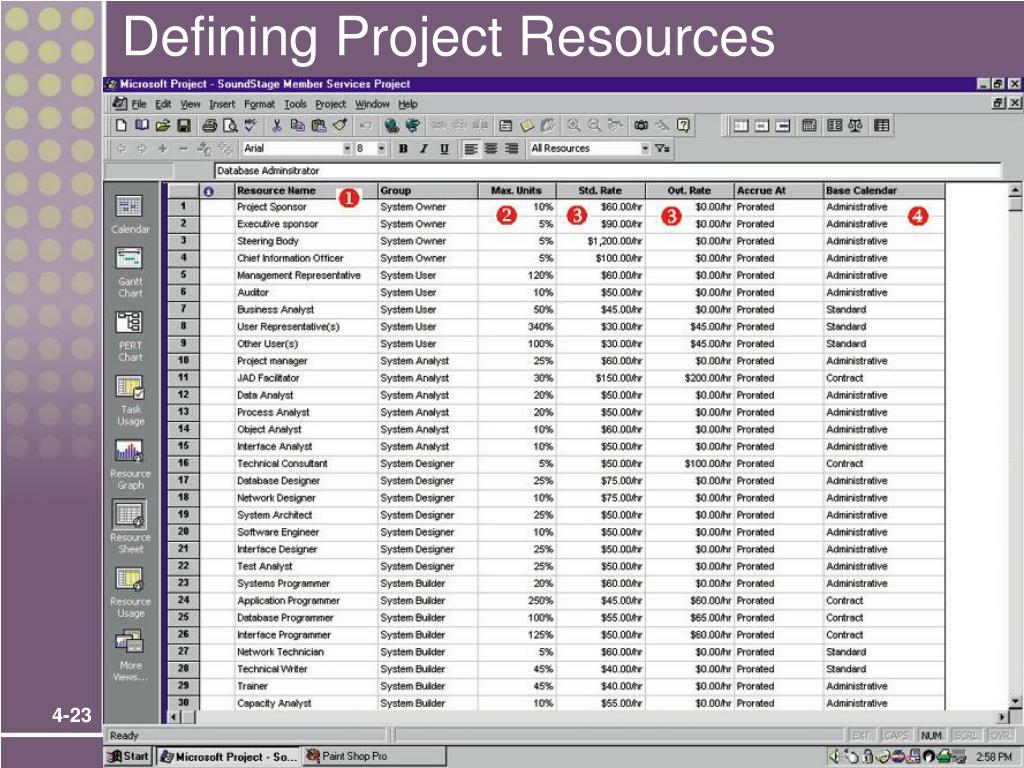Click the table grid icon at the right toolbar end
The width and height of the screenshot is (1024, 768).
(x=882, y=125)
